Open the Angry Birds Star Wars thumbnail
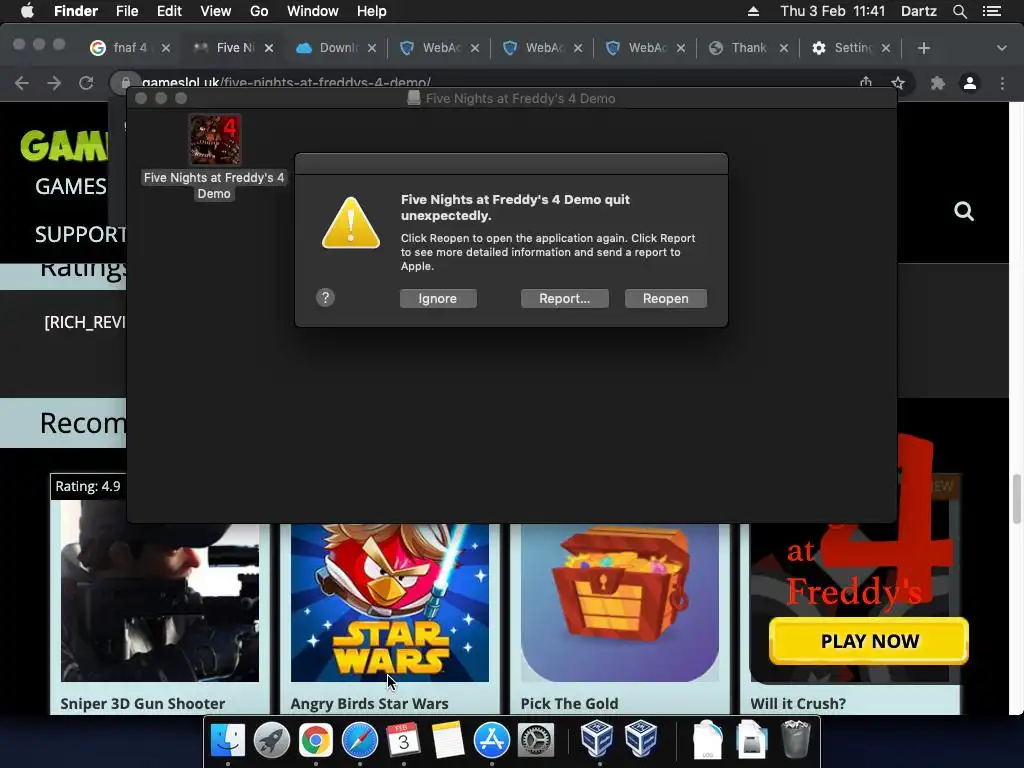1024x768 pixels. [x=390, y=603]
